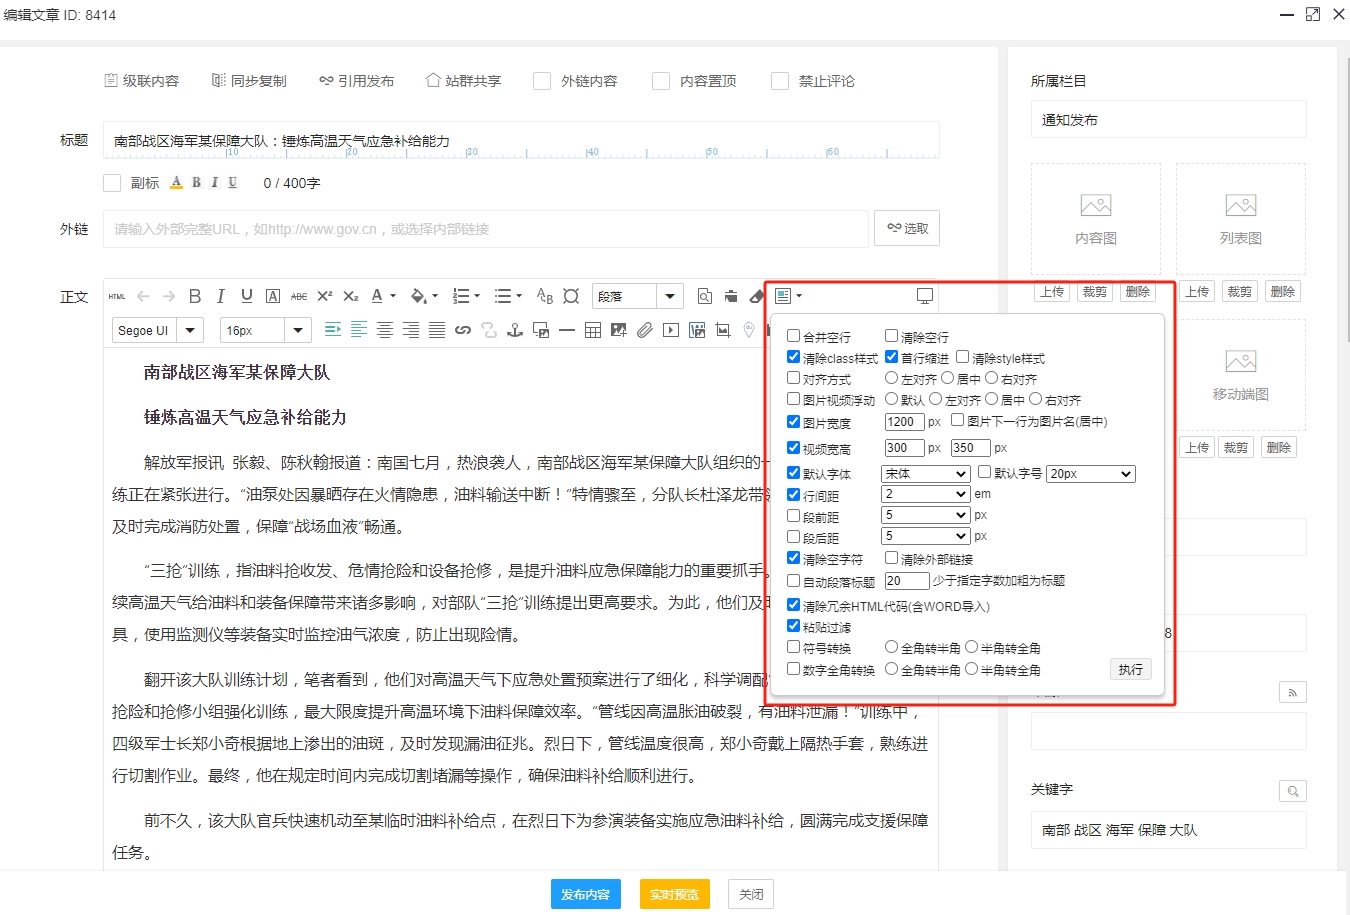Insert a table into the article body
Screen dimensions: 1350x915
pos(593,330)
